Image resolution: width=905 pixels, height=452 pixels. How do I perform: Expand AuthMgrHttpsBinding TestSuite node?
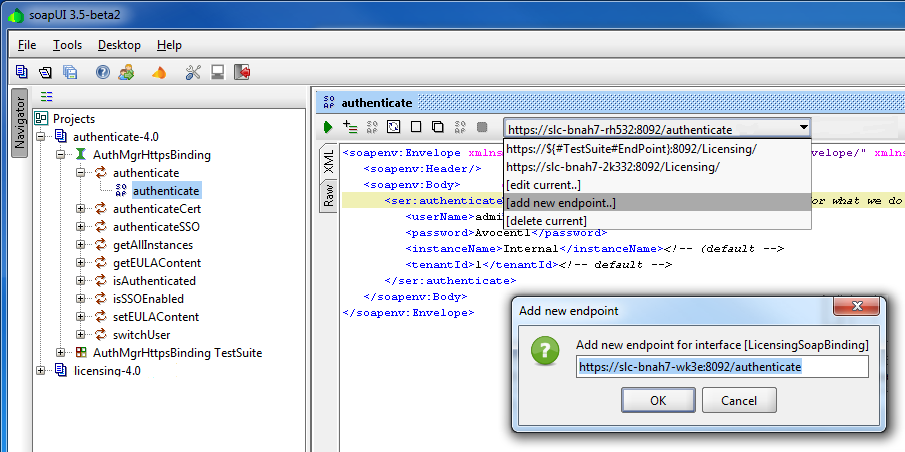pyautogui.click(x=61, y=352)
